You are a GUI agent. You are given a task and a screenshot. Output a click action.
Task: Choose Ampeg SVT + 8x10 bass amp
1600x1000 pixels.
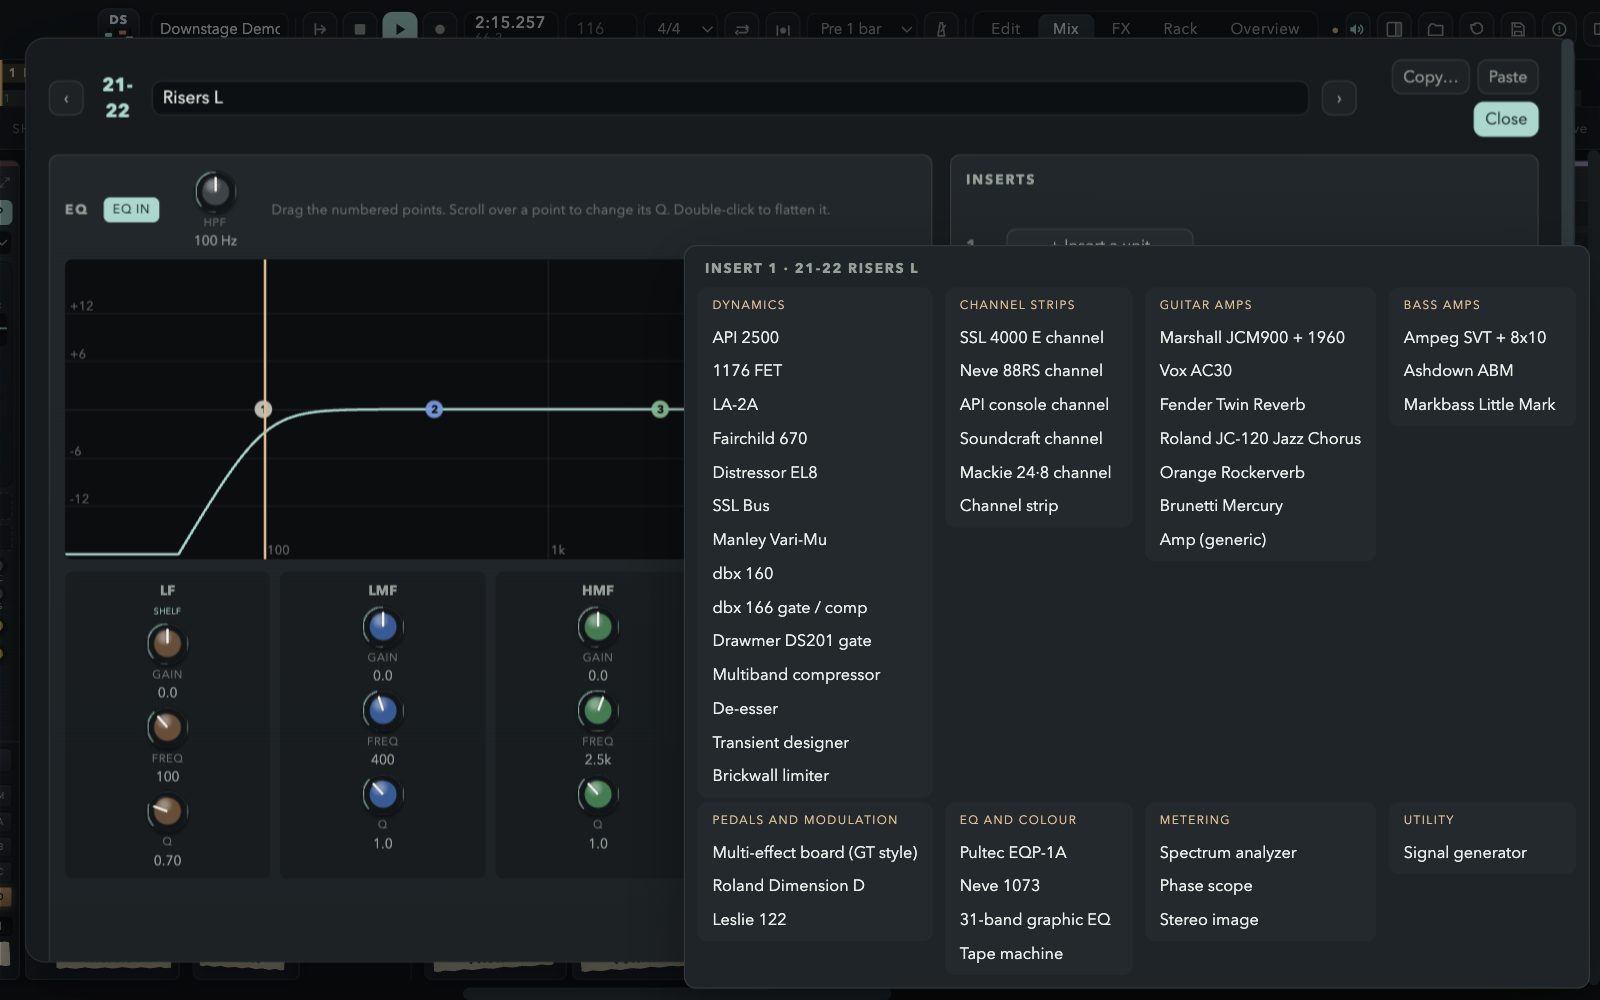[1482, 338]
